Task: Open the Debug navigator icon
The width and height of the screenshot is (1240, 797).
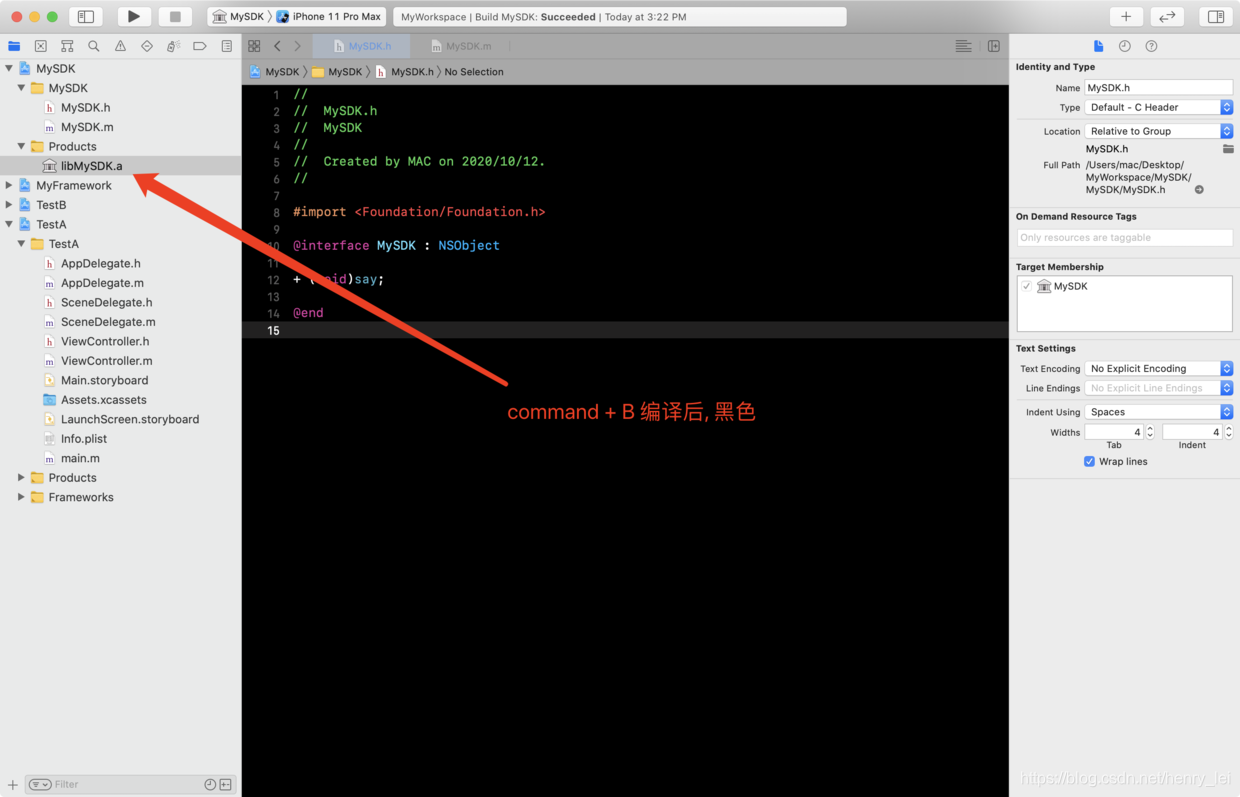Action: pyautogui.click(x=173, y=46)
